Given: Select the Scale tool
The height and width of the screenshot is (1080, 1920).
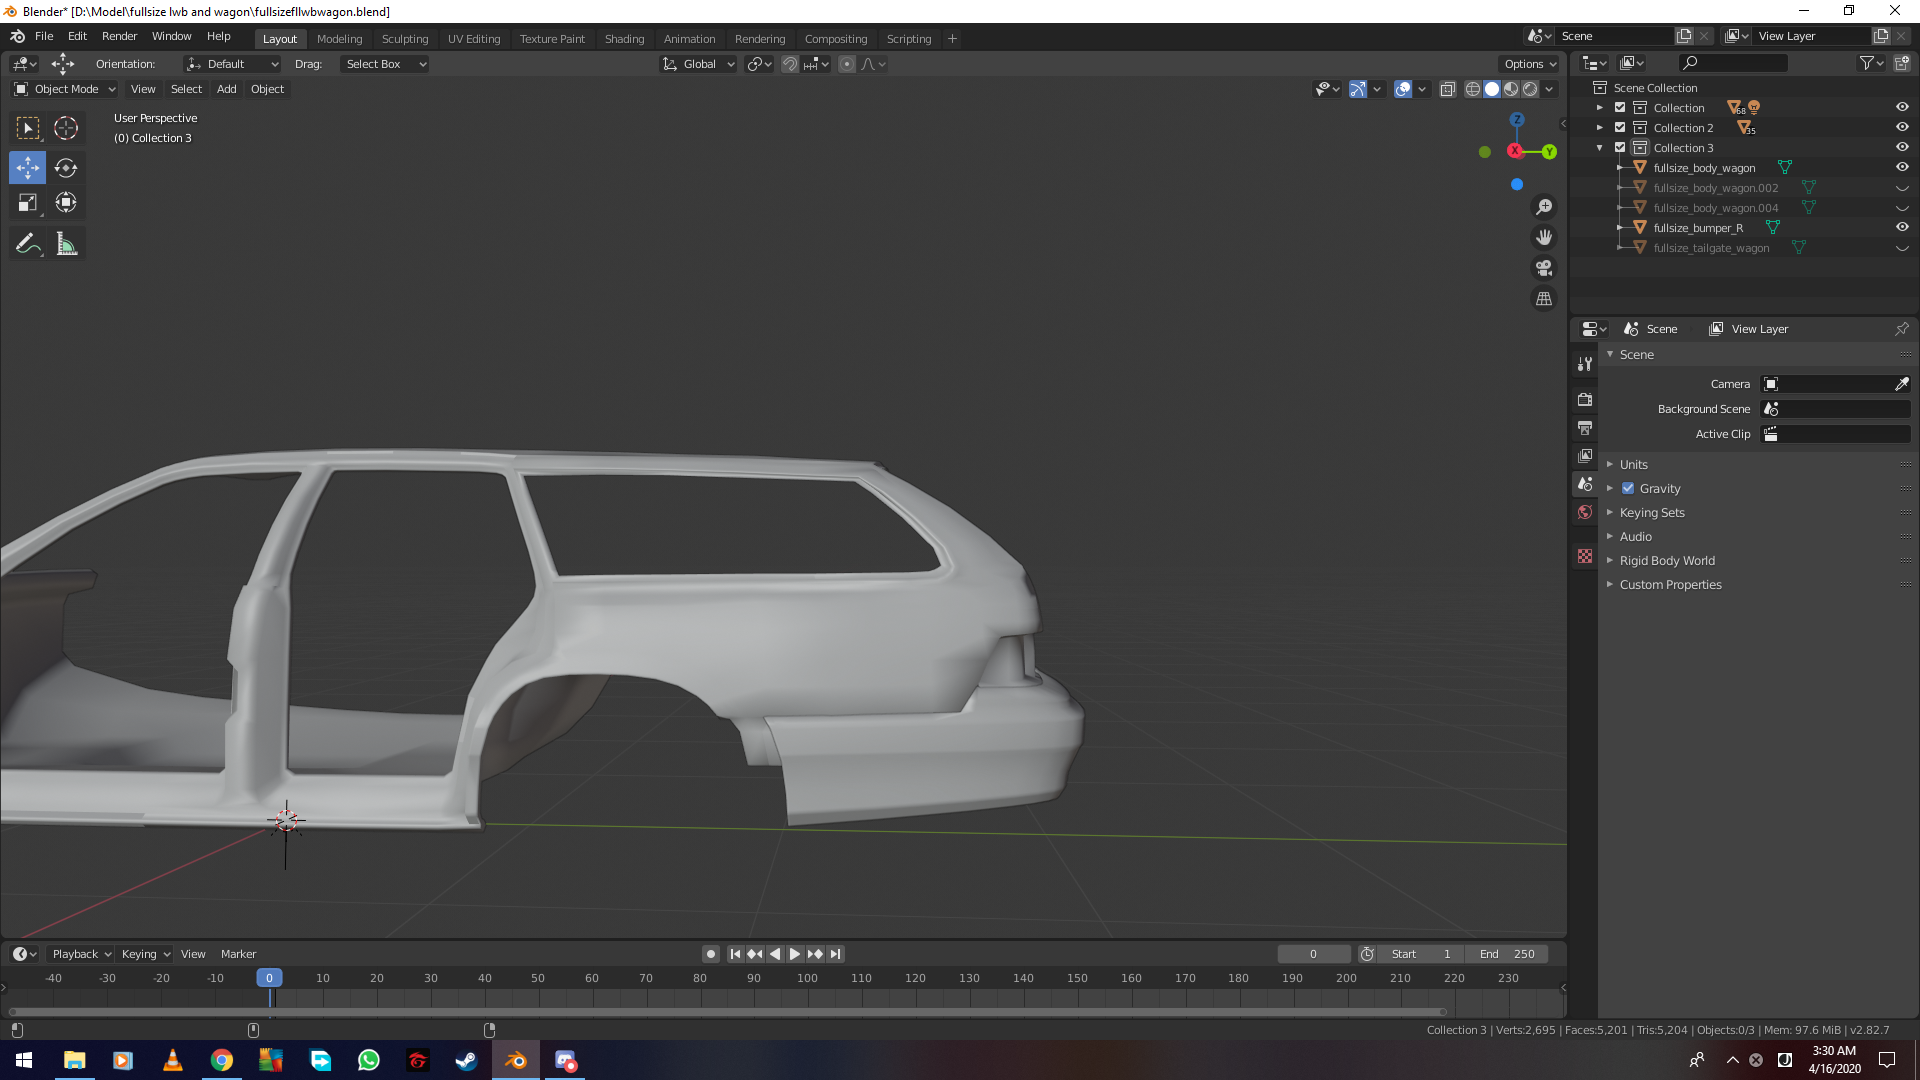Looking at the screenshot, I should point(28,203).
